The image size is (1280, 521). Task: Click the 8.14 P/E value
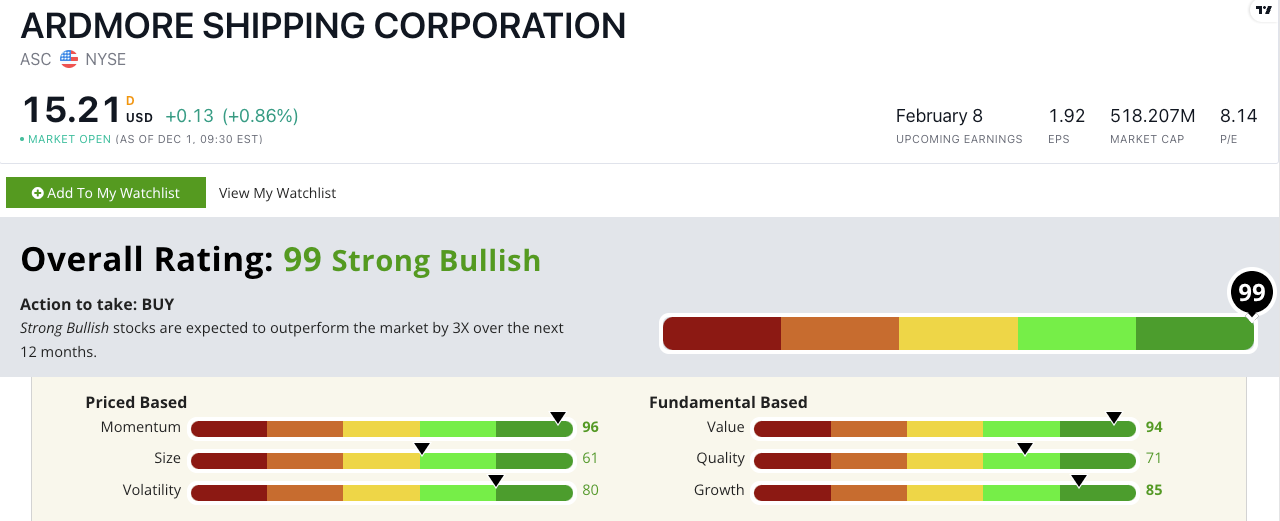click(x=1238, y=116)
